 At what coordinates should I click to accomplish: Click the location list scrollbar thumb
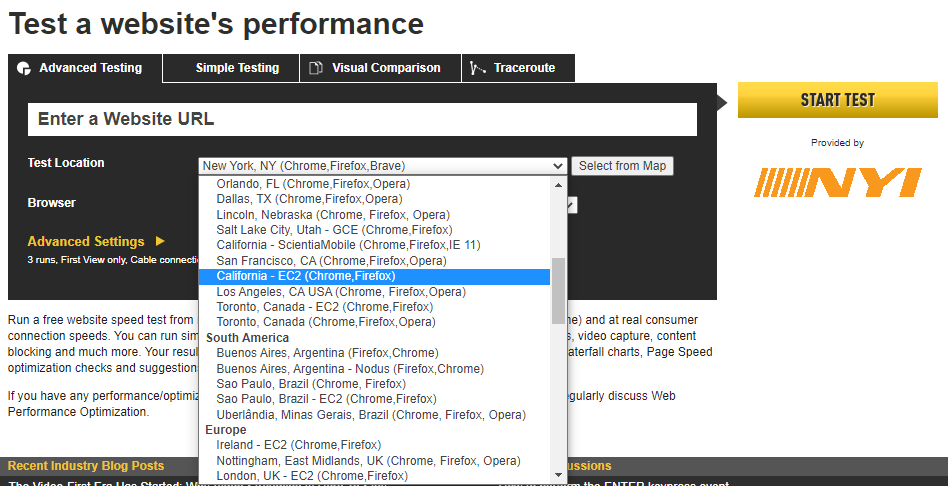coord(558,291)
